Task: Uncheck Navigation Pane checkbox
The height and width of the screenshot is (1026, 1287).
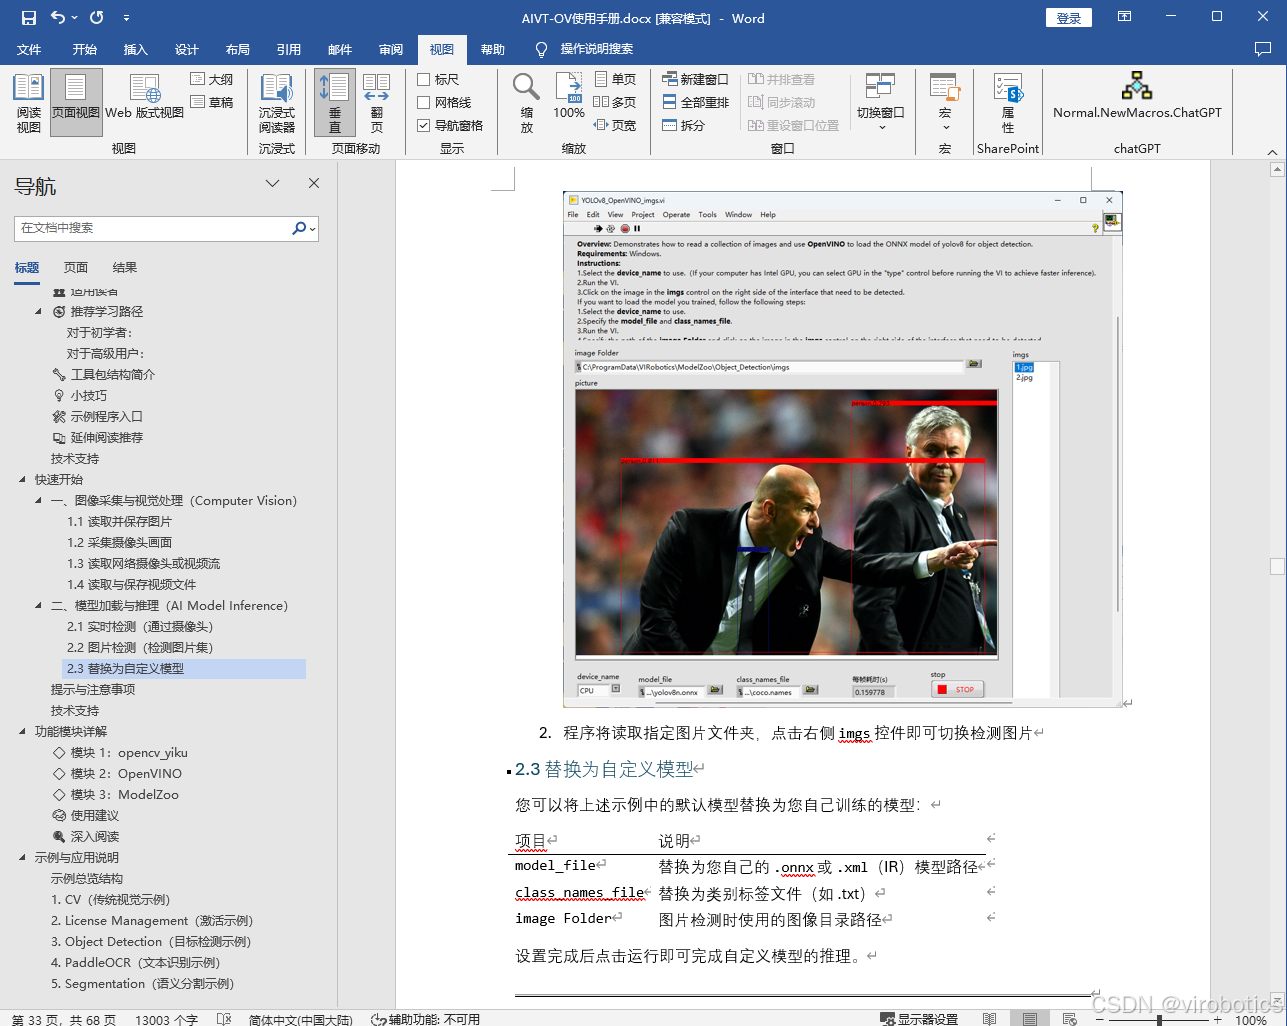Action: pos(450,125)
